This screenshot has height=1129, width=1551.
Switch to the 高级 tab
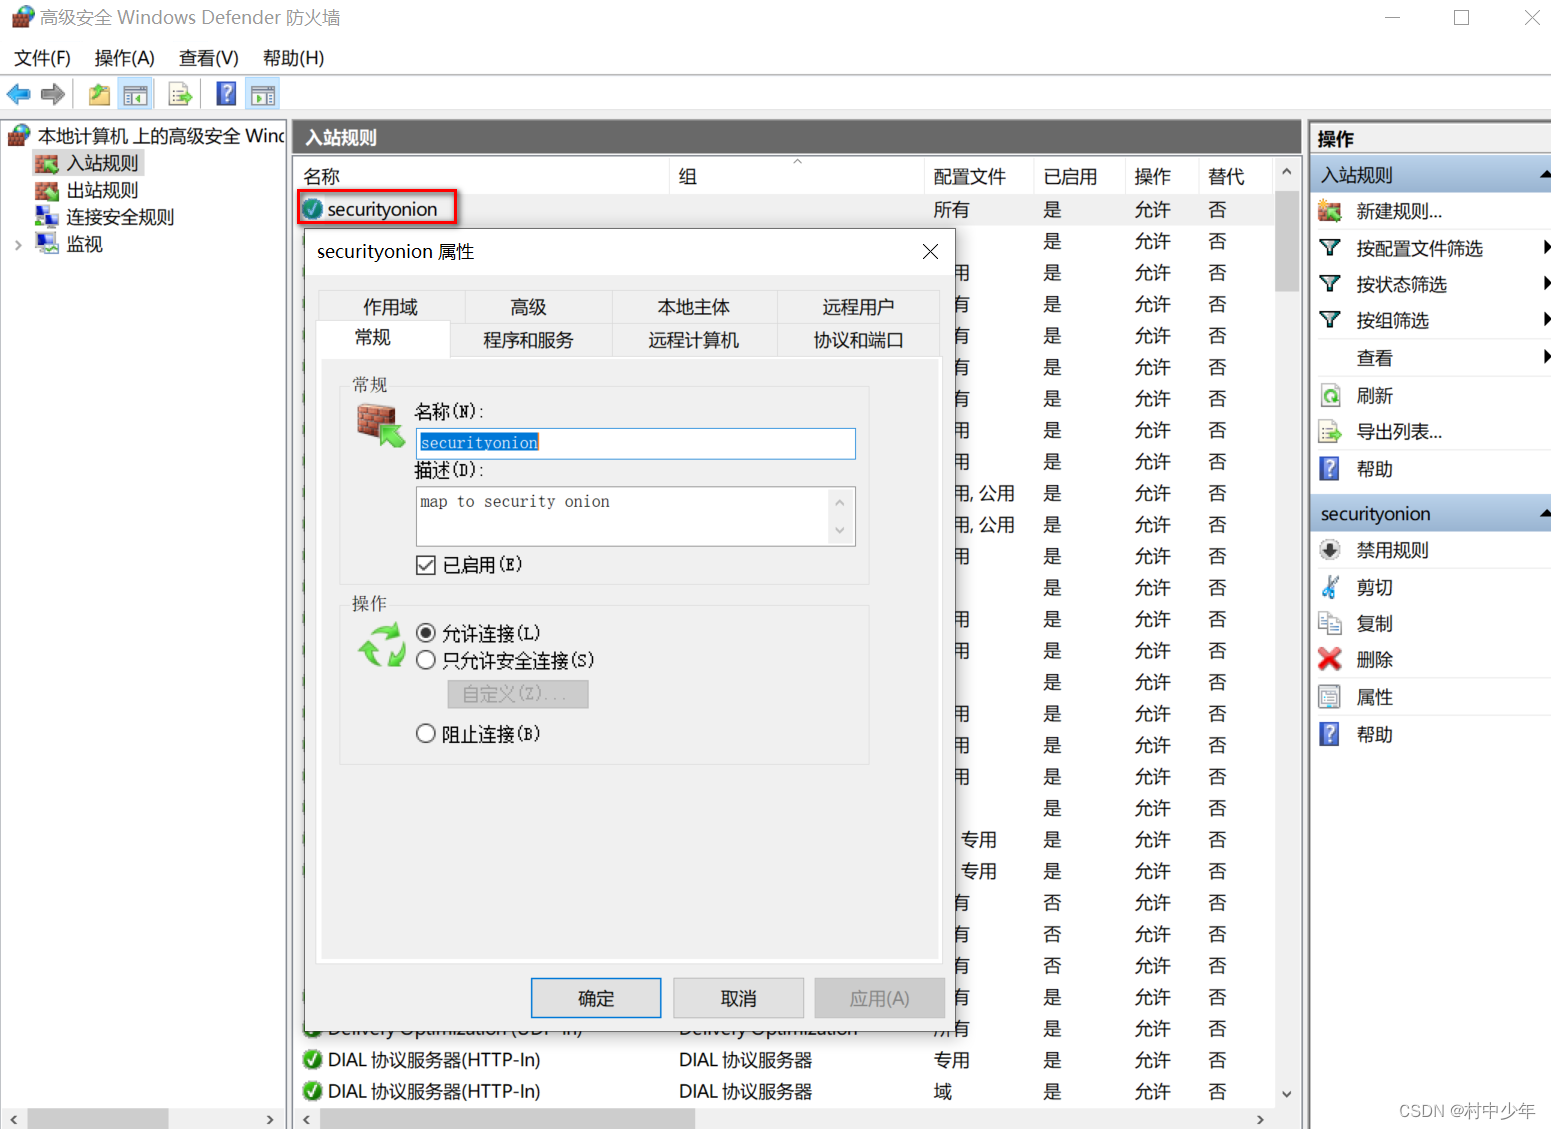pos(528,307)
